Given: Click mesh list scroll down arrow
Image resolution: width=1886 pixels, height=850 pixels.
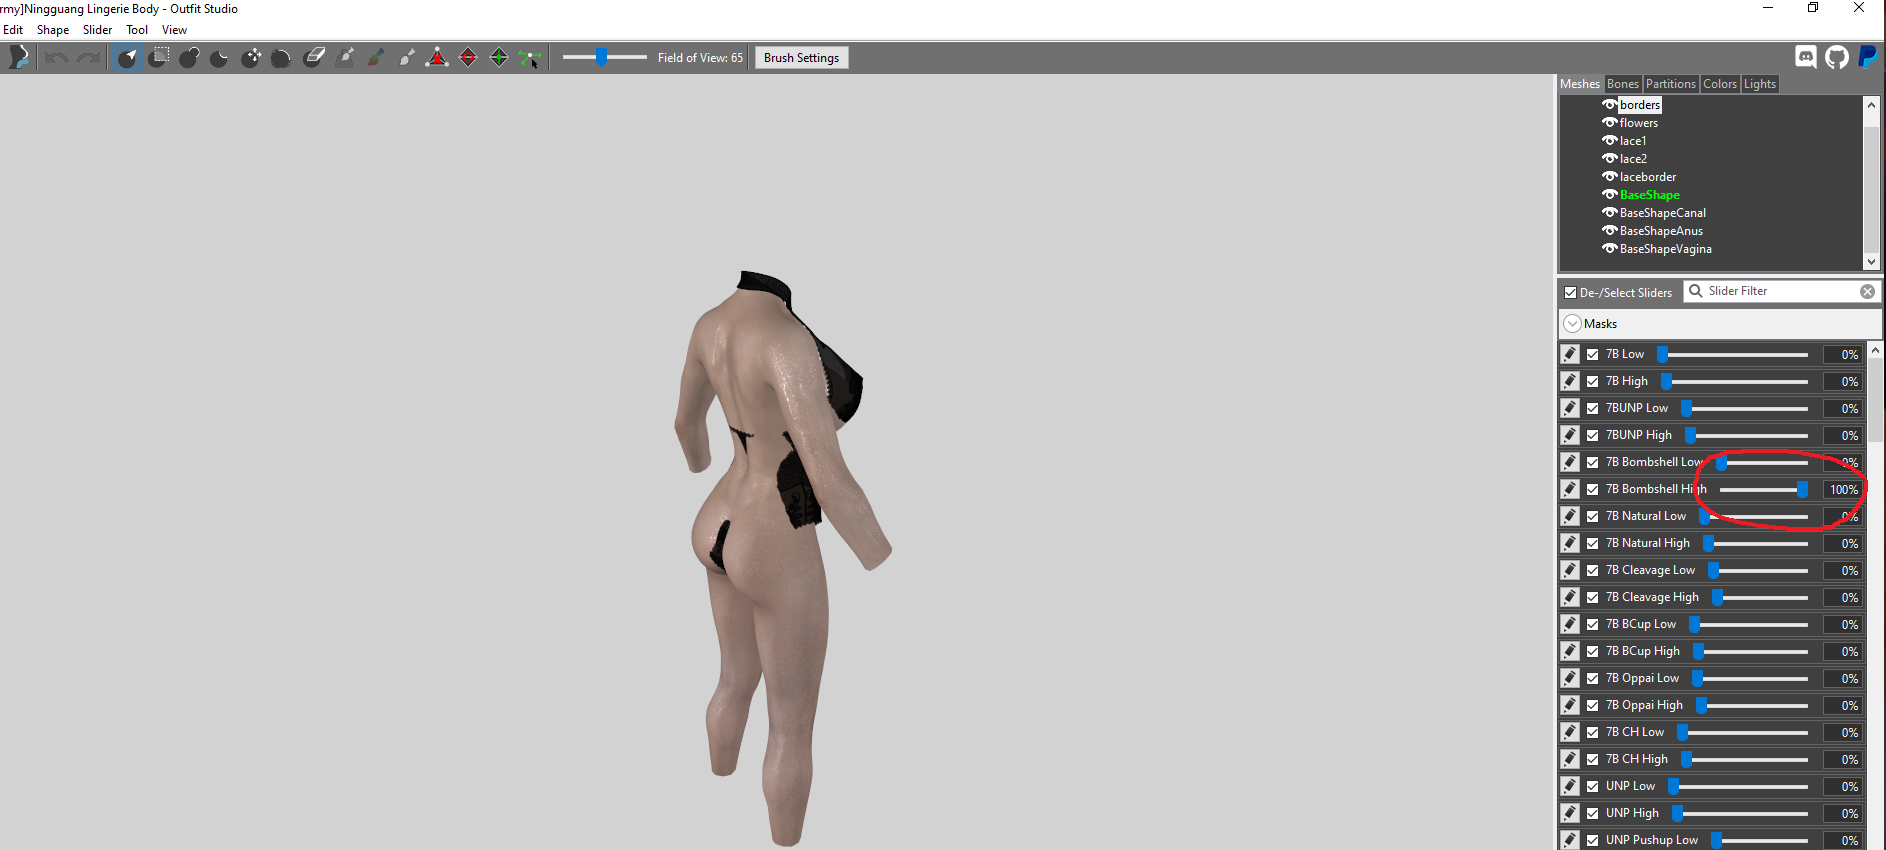Looking at the screenshot, I should point(1872,261).
